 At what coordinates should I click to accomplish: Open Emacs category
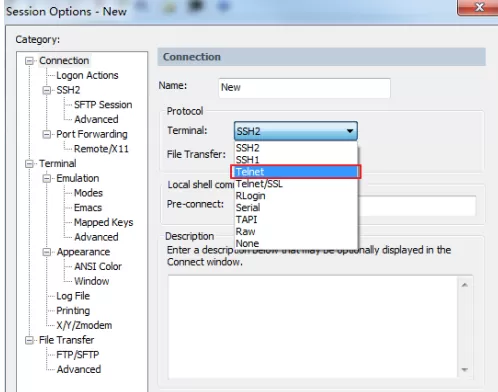click(x=88, y=208)
